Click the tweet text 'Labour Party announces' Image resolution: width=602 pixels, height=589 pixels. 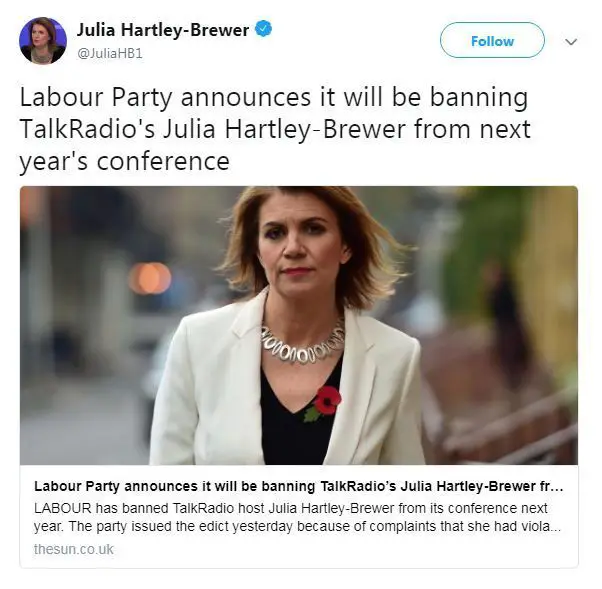tap(165, 98)
